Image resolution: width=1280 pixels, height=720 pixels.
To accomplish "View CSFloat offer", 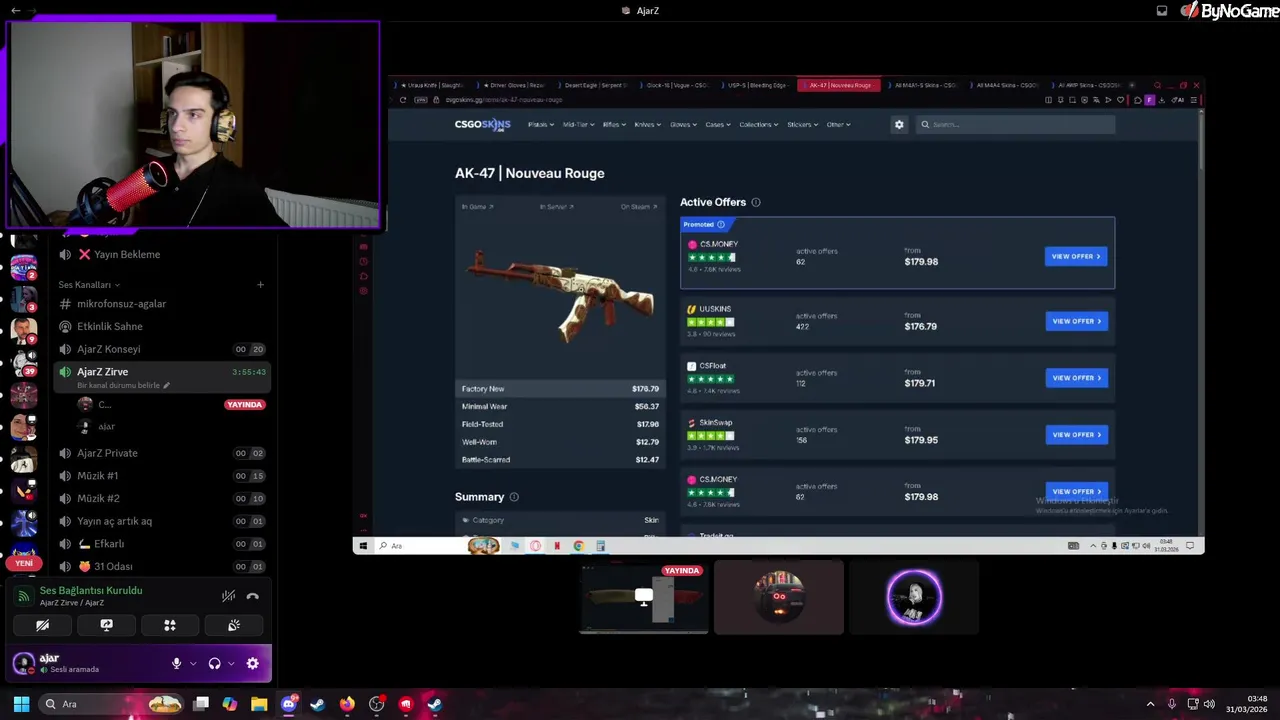I will pyautogui.click(x=1076, y=378).
